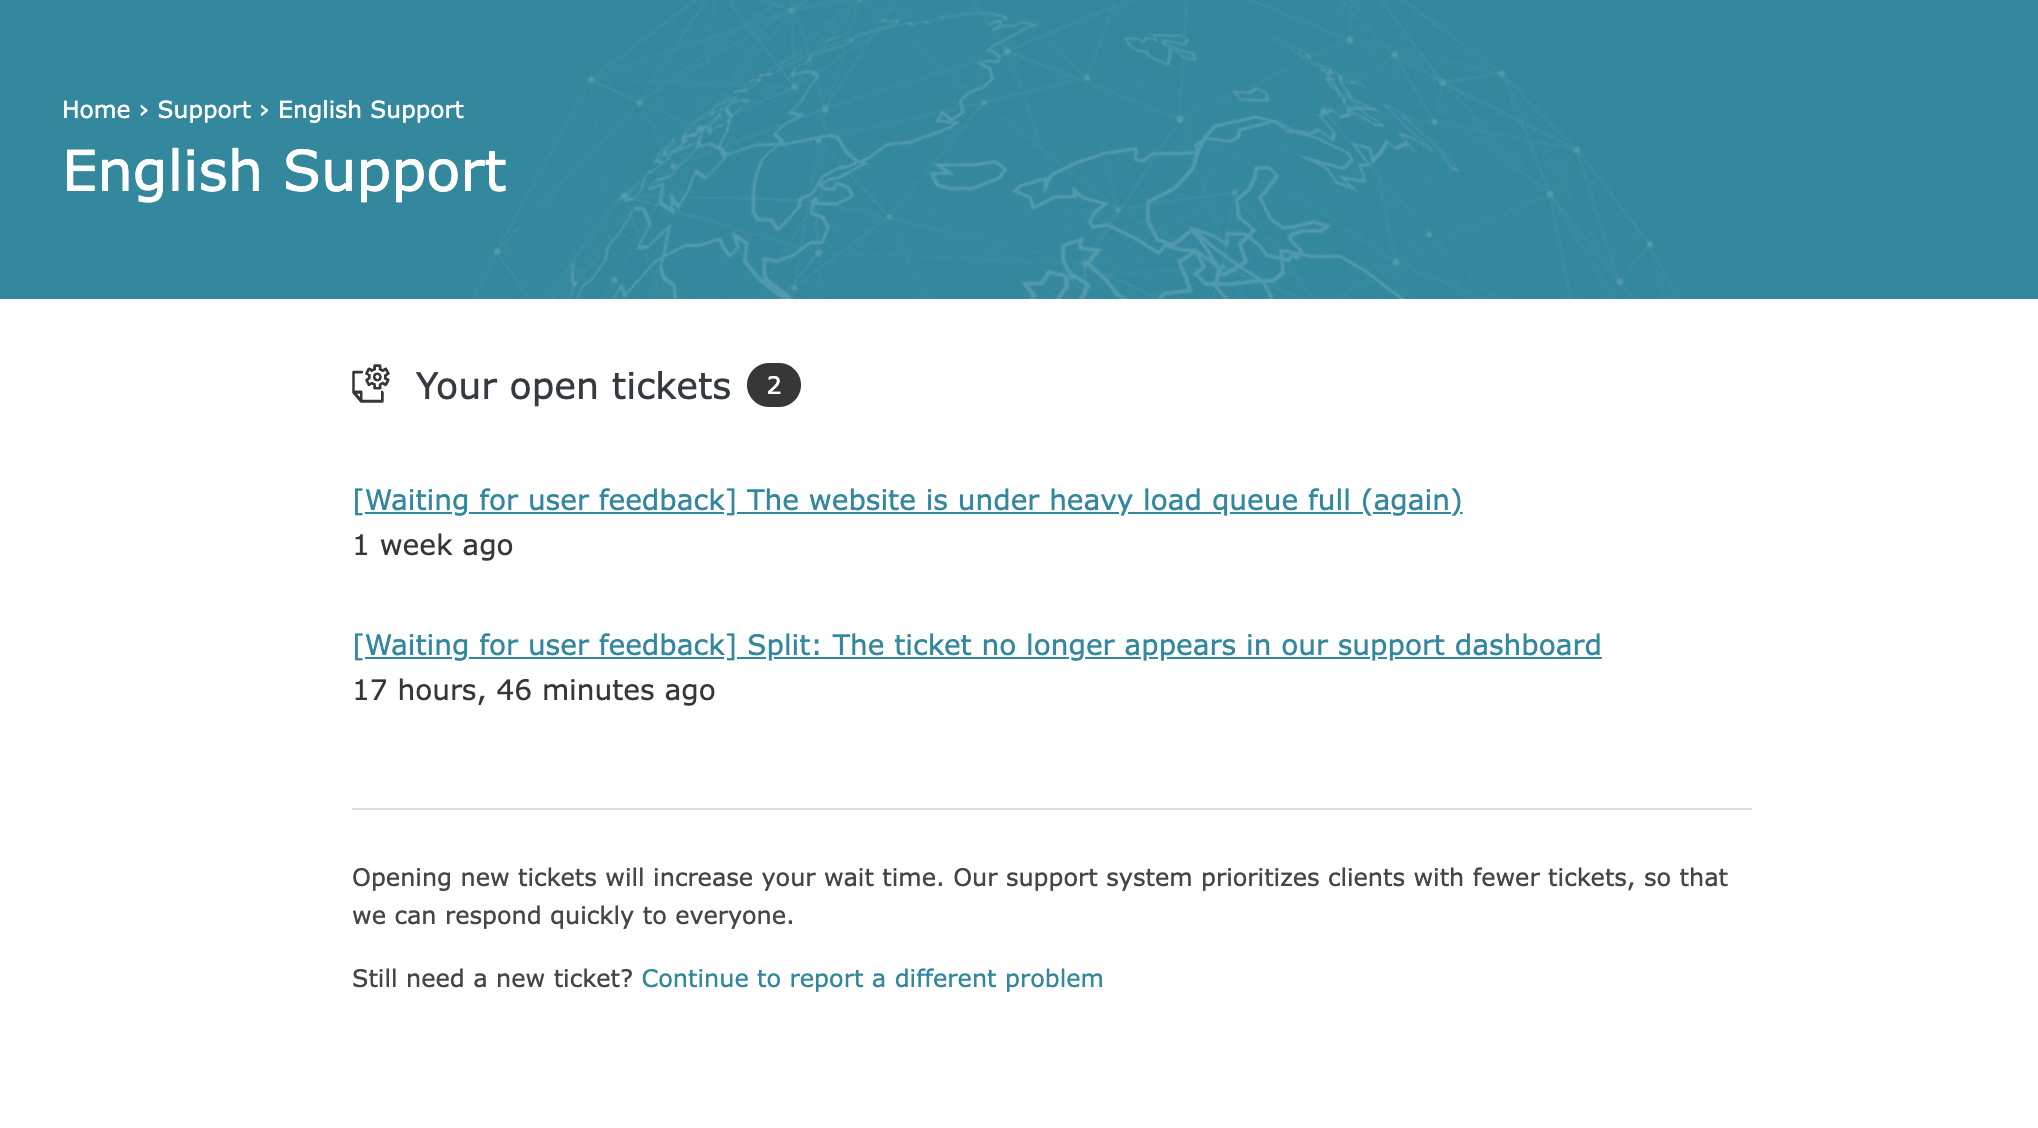
Task: Click Waiting for user feedback tag on heavy load ticket
Action: click(545, 500)
